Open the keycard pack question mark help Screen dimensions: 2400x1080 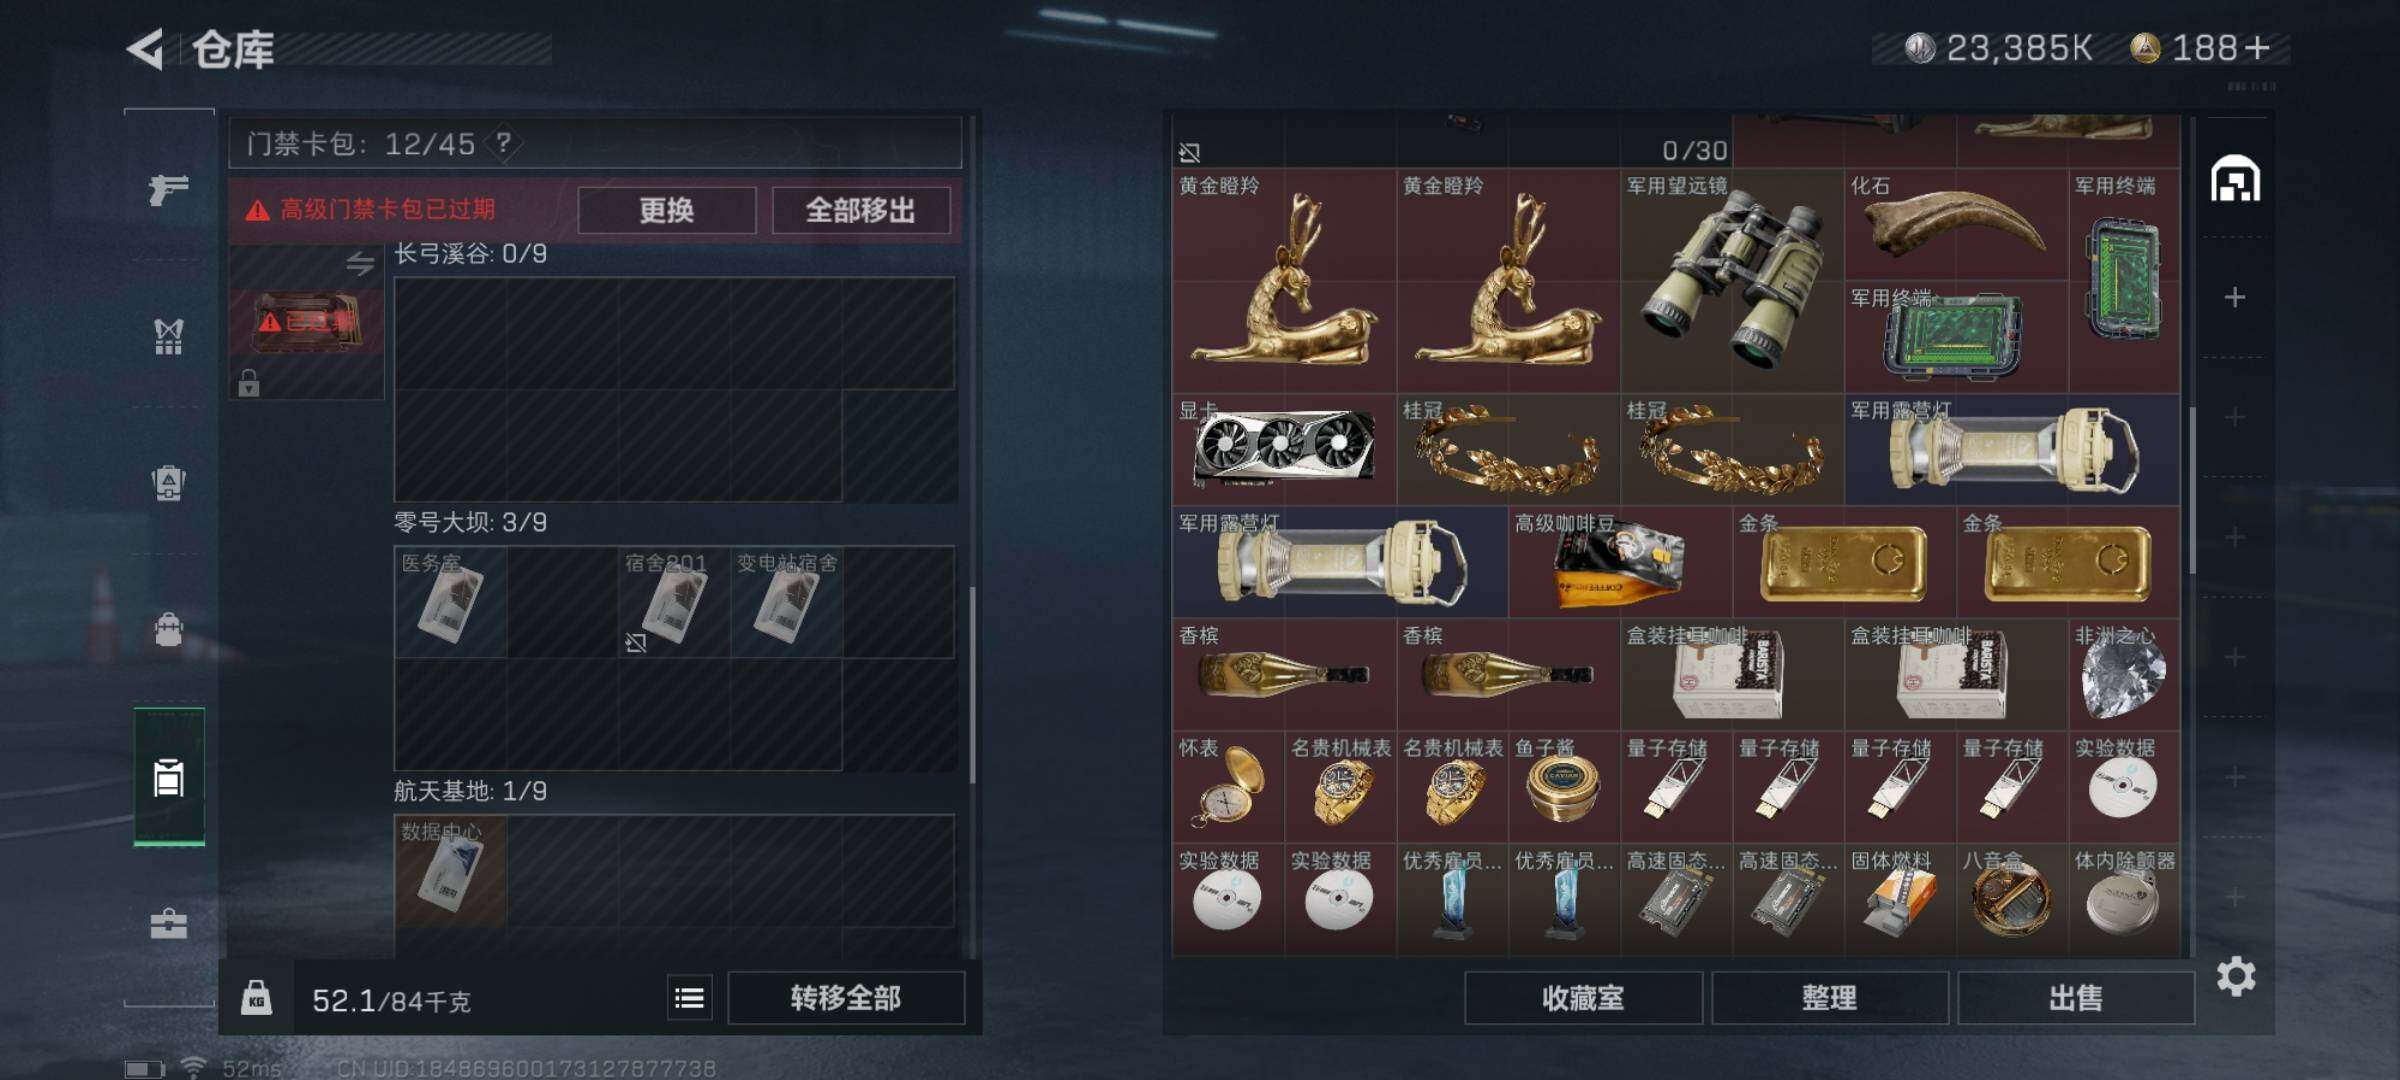[x=503, y=144]
